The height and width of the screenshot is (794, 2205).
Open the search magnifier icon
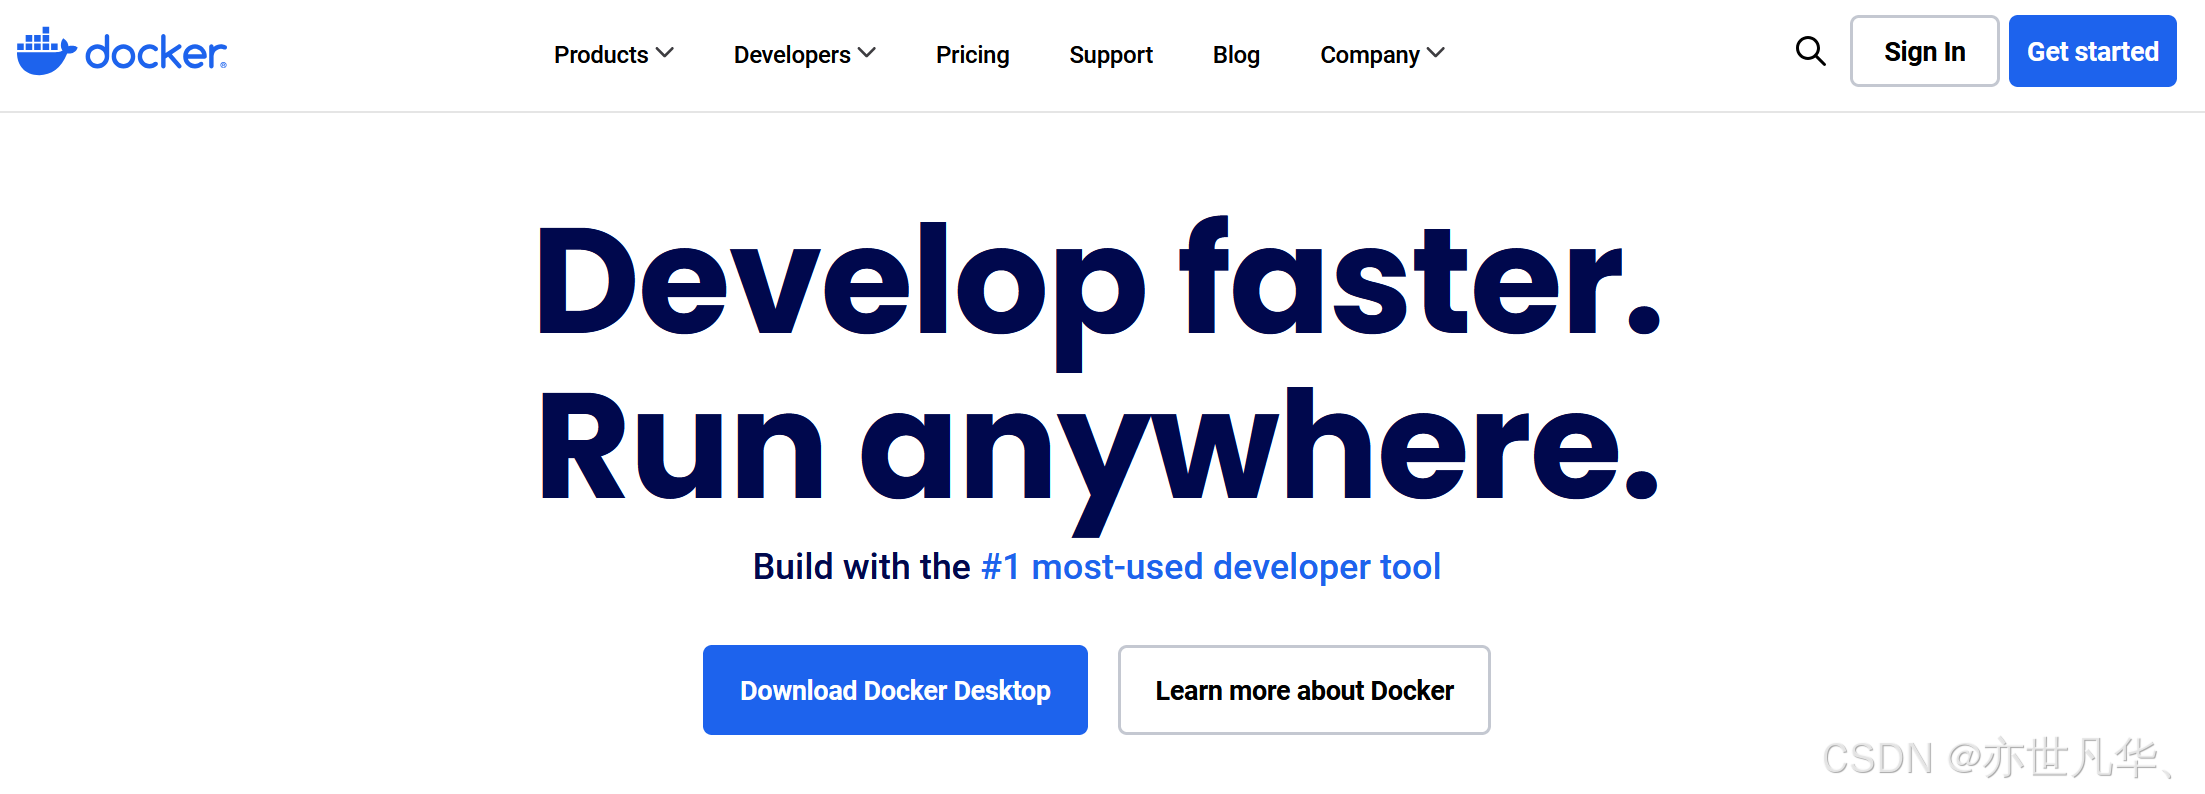click(x=1810, y=51)
